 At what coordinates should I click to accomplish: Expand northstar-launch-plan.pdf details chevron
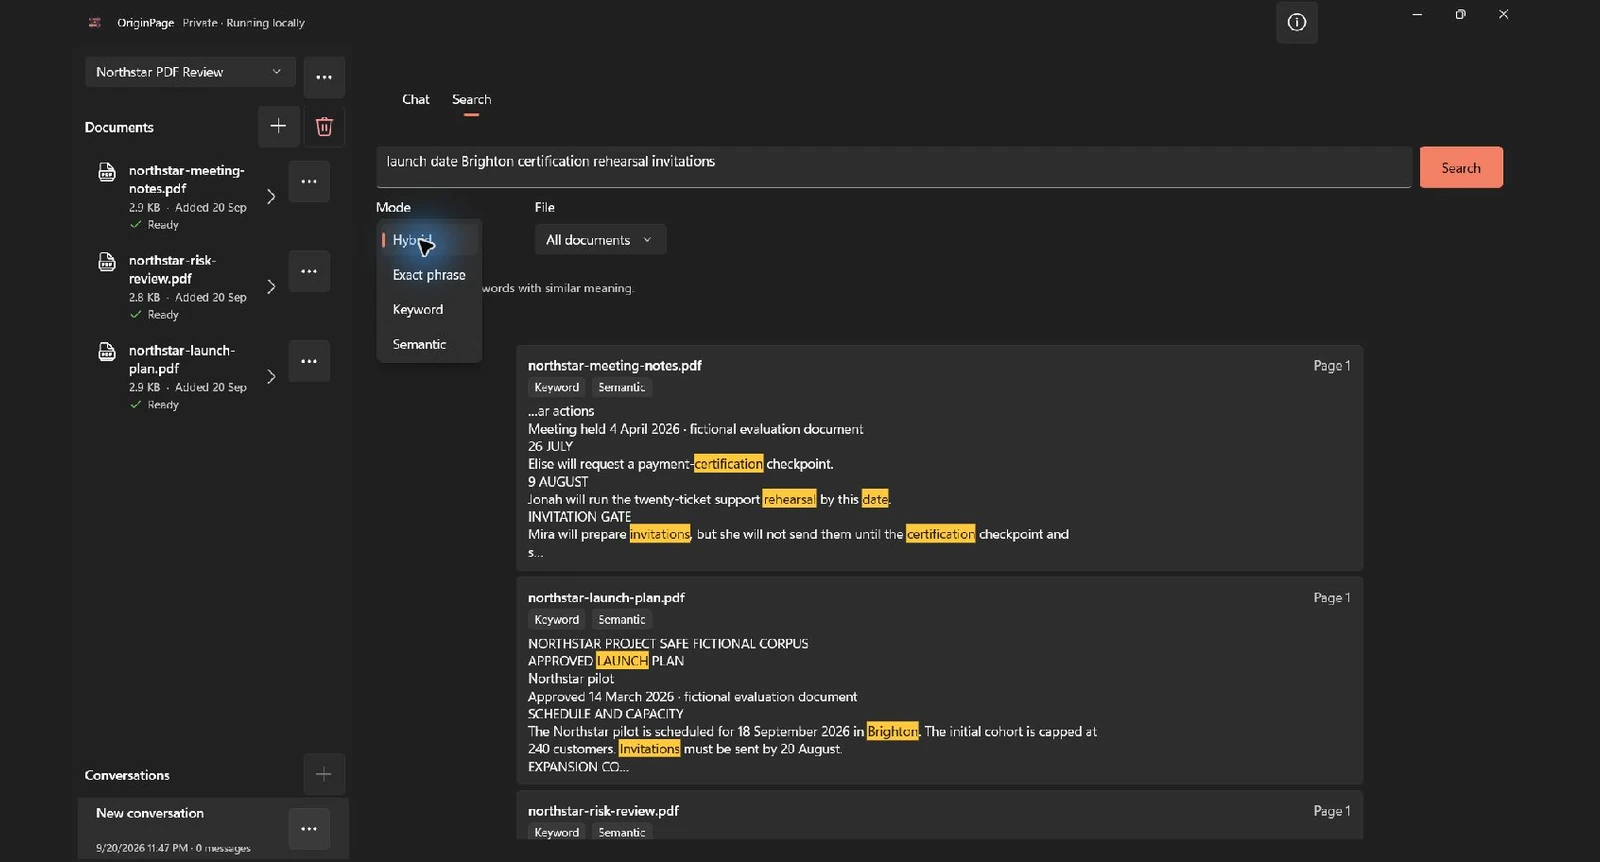point(271,376)
